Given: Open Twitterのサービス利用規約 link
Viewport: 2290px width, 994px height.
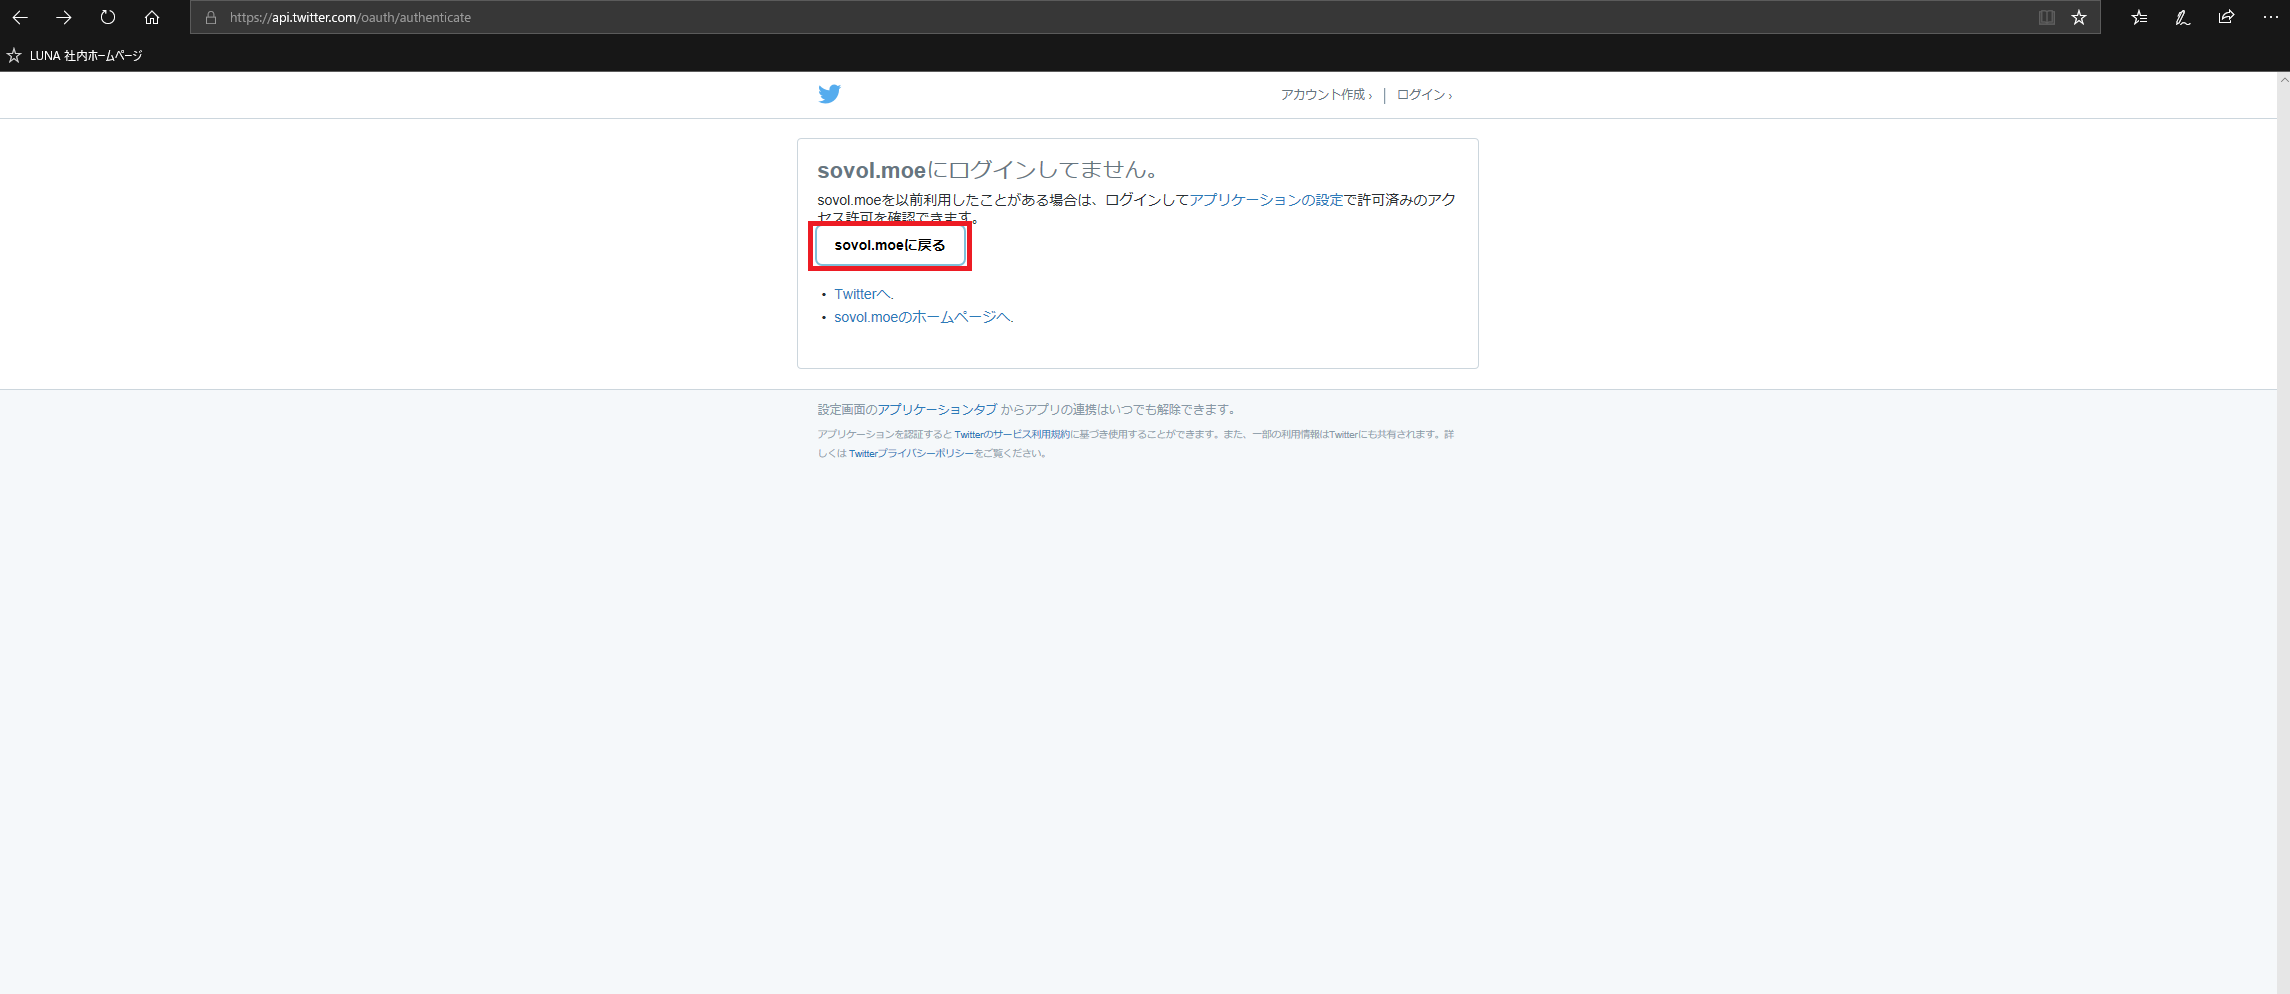Looking at the screenshot, I should pos(1012,435).
